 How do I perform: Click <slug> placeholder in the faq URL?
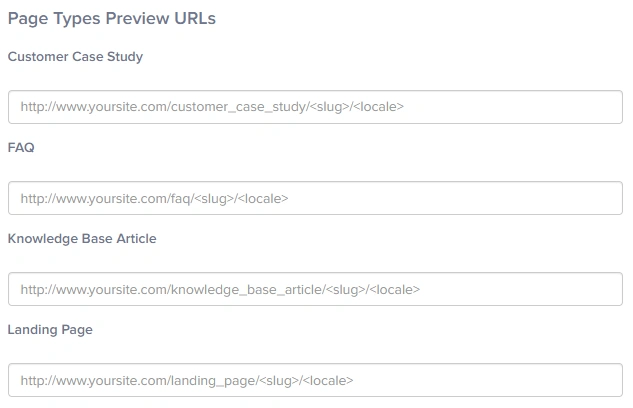pos(212,198)
